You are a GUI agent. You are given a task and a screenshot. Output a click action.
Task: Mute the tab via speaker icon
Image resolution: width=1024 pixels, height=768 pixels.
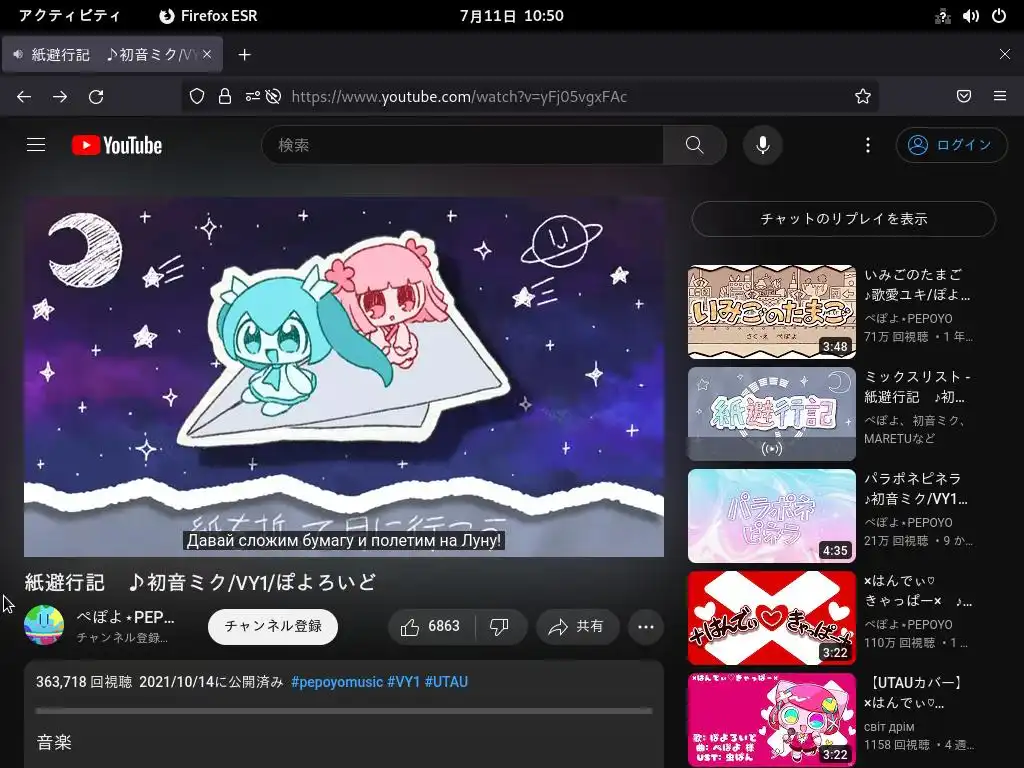click(x=18, y=55)
